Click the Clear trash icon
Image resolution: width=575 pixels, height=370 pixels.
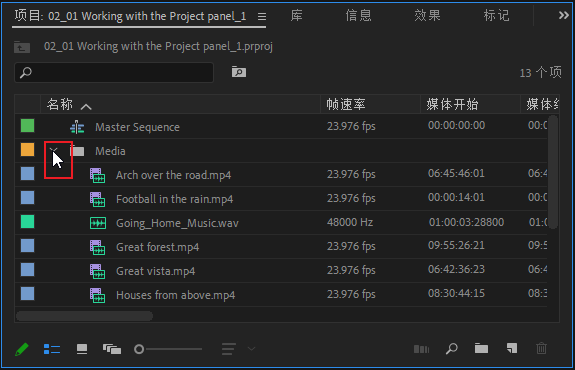(542, 348)
